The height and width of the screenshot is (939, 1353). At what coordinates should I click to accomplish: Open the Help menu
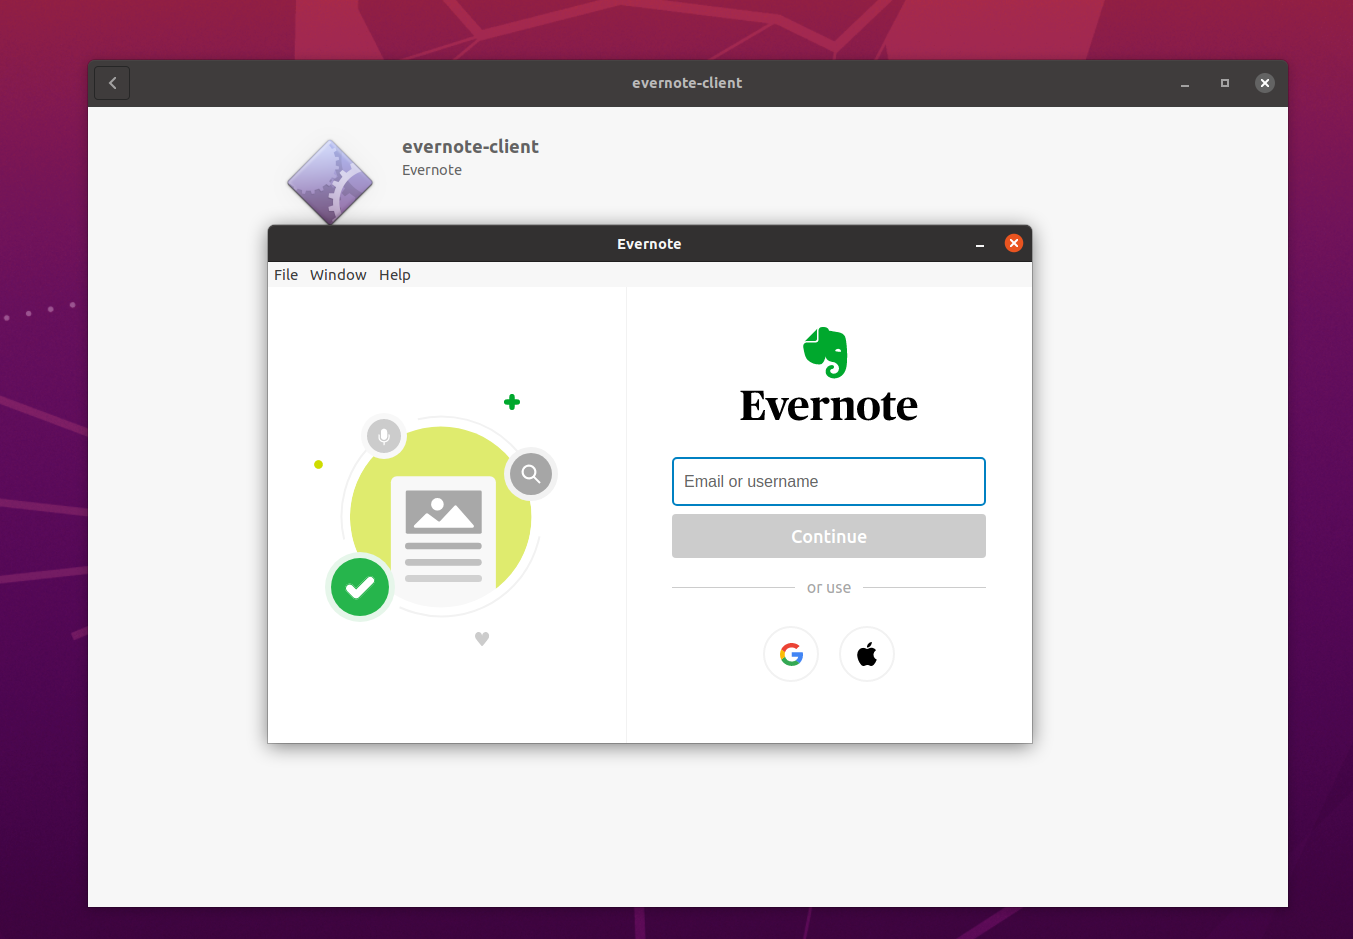(x=394, y=274)
